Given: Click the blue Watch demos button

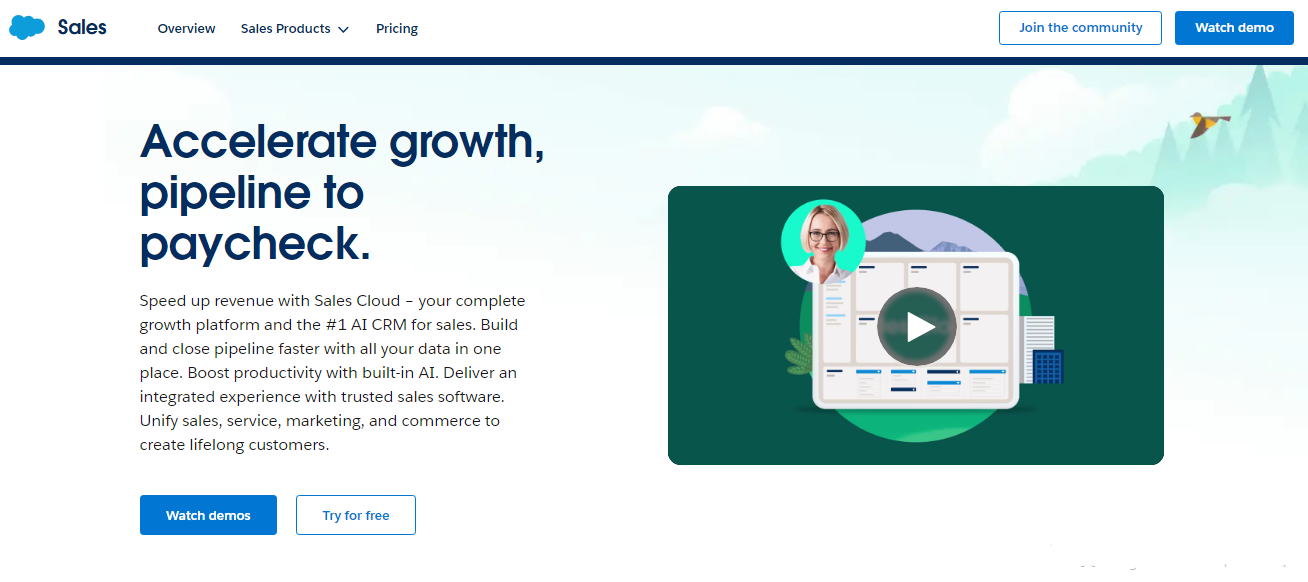Looking at the screenshot, I should pyautogui.click(x=208, y=515).
